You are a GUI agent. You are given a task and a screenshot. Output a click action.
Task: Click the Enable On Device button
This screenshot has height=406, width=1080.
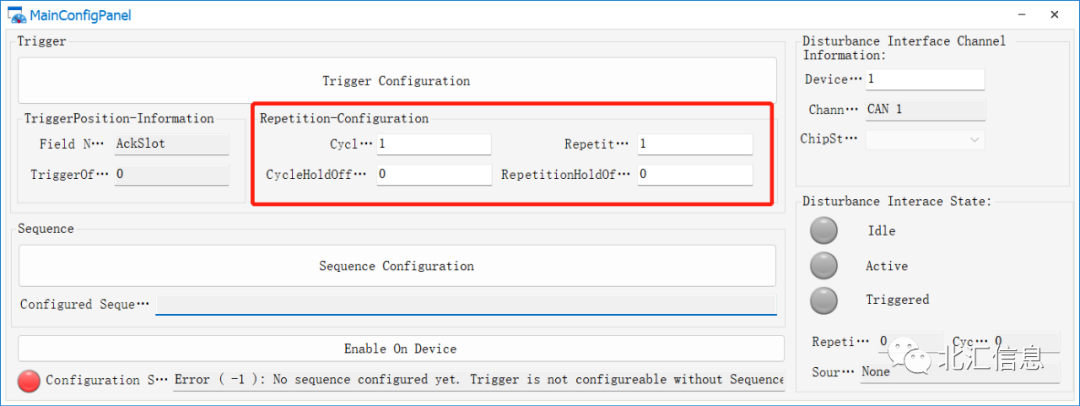click(400, 349)
